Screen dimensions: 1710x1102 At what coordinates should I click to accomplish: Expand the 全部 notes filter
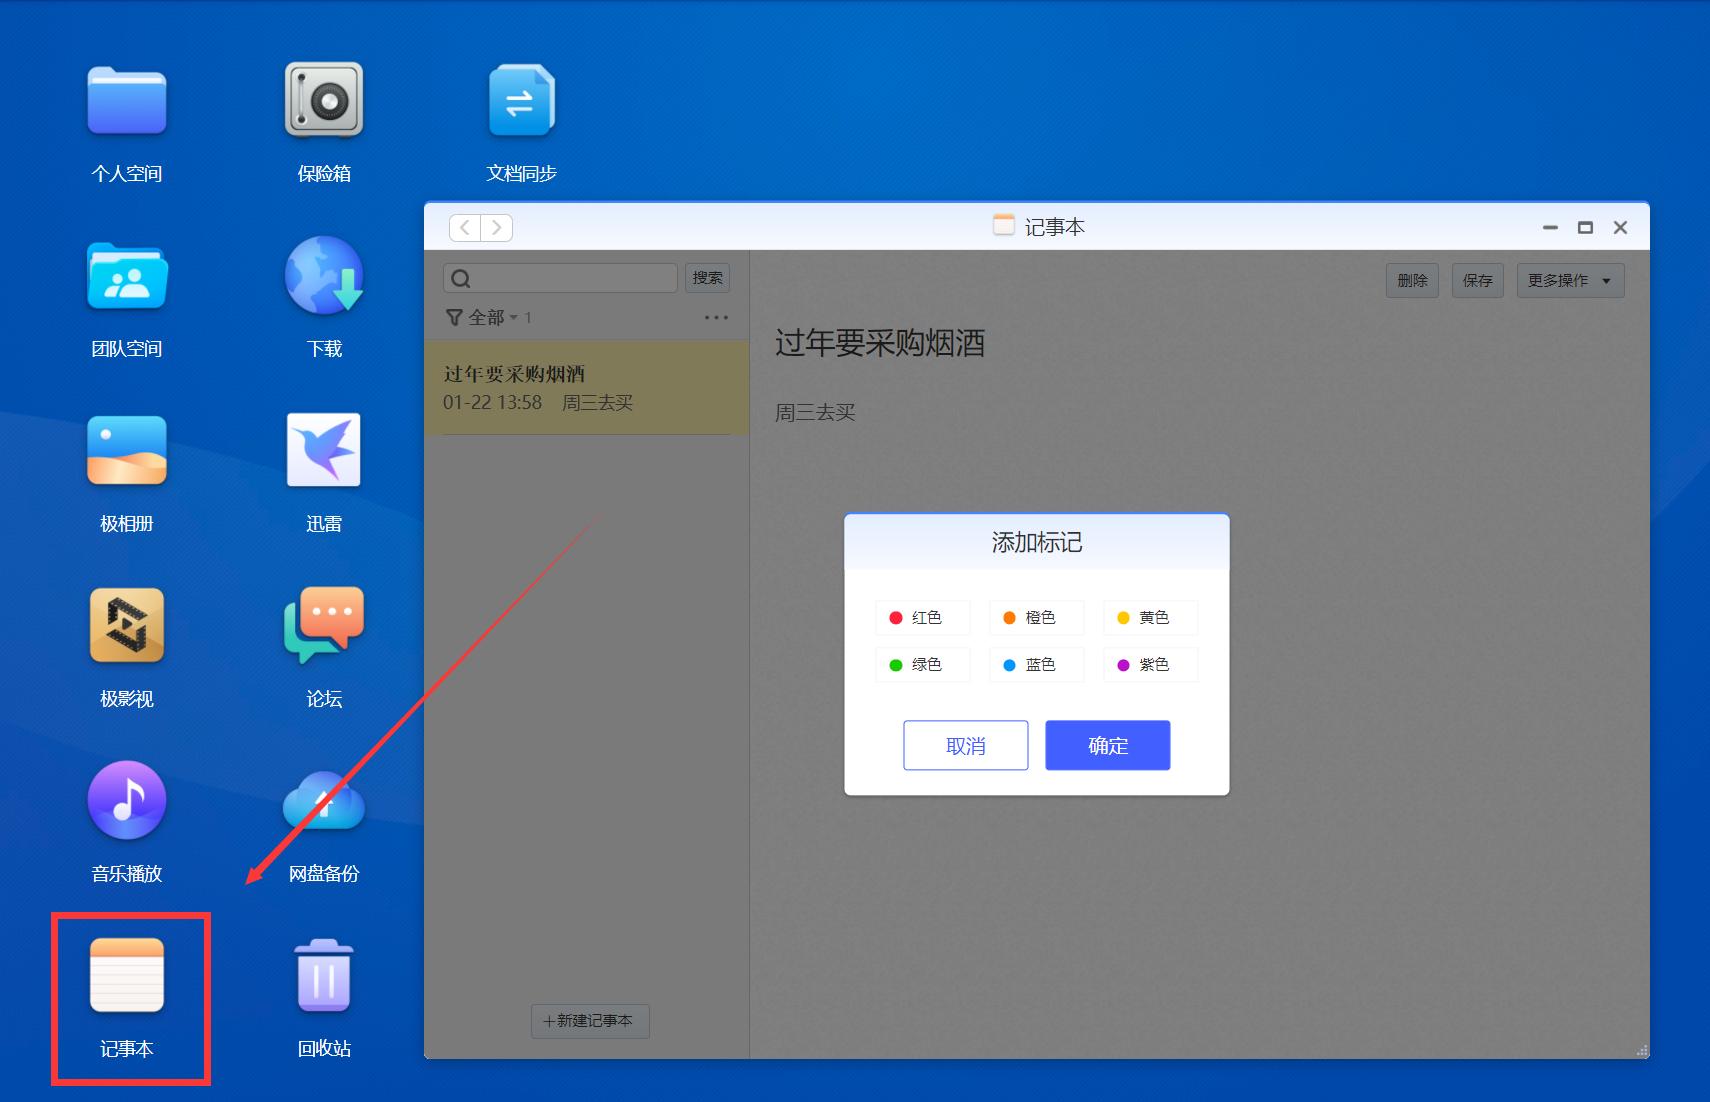tap(489, 317)
